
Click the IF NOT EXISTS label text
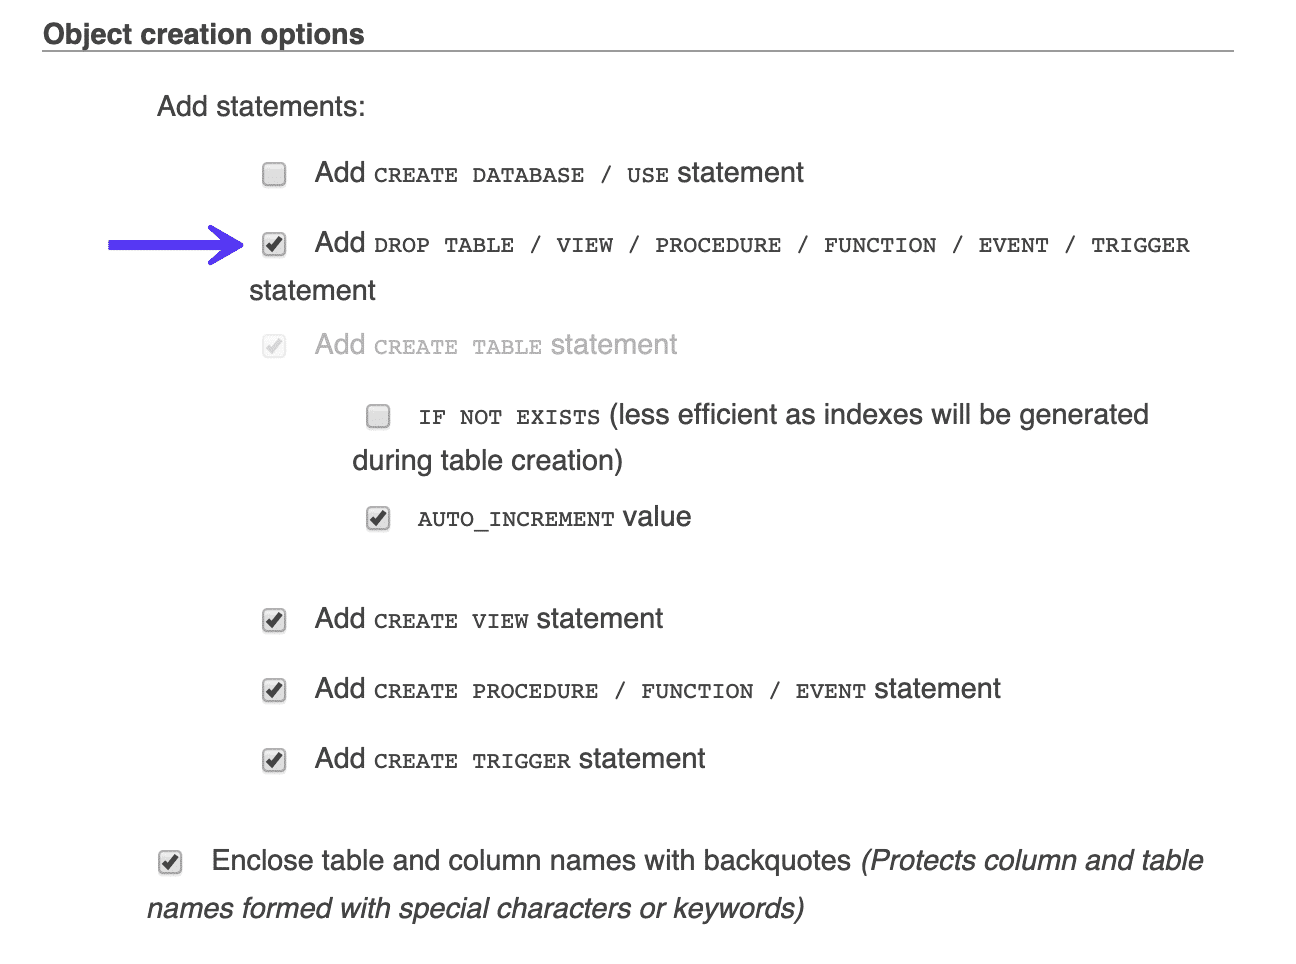click(507, 416)
